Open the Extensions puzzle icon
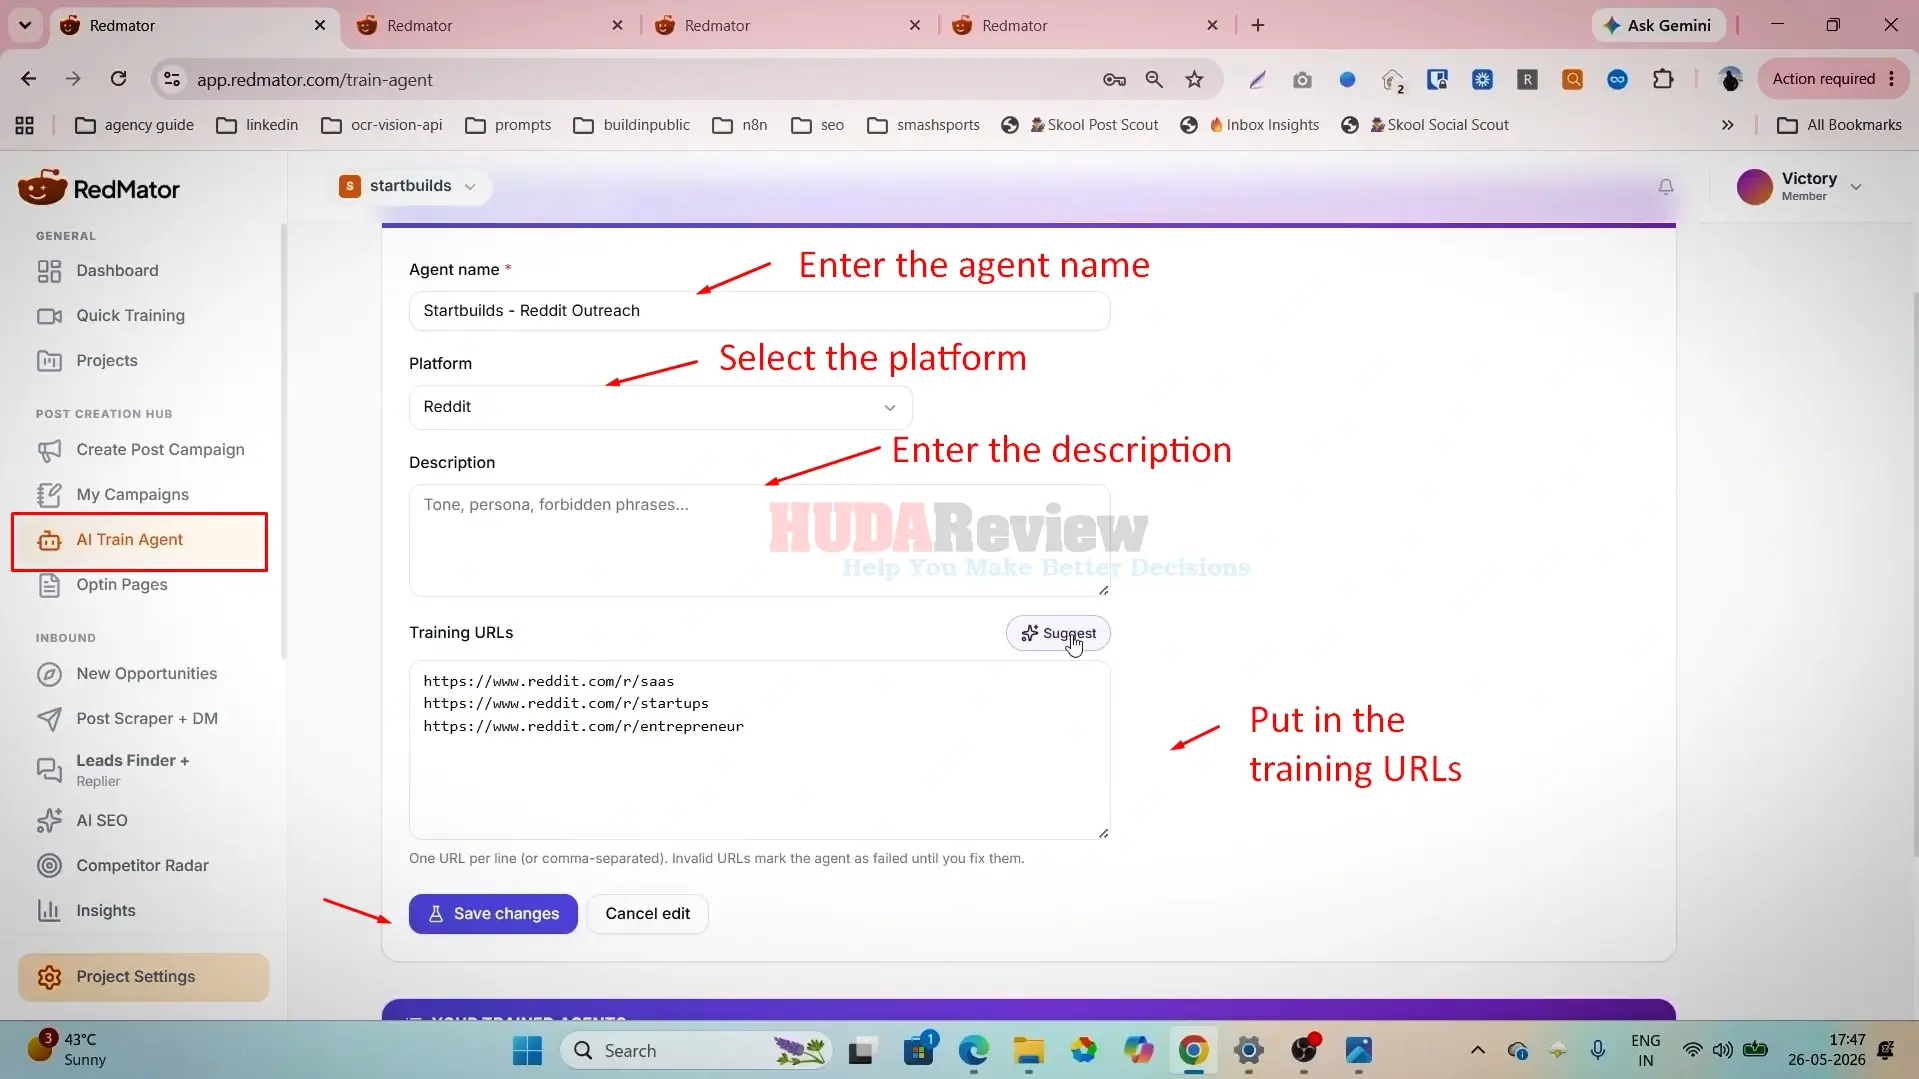 click(1663, 79)
